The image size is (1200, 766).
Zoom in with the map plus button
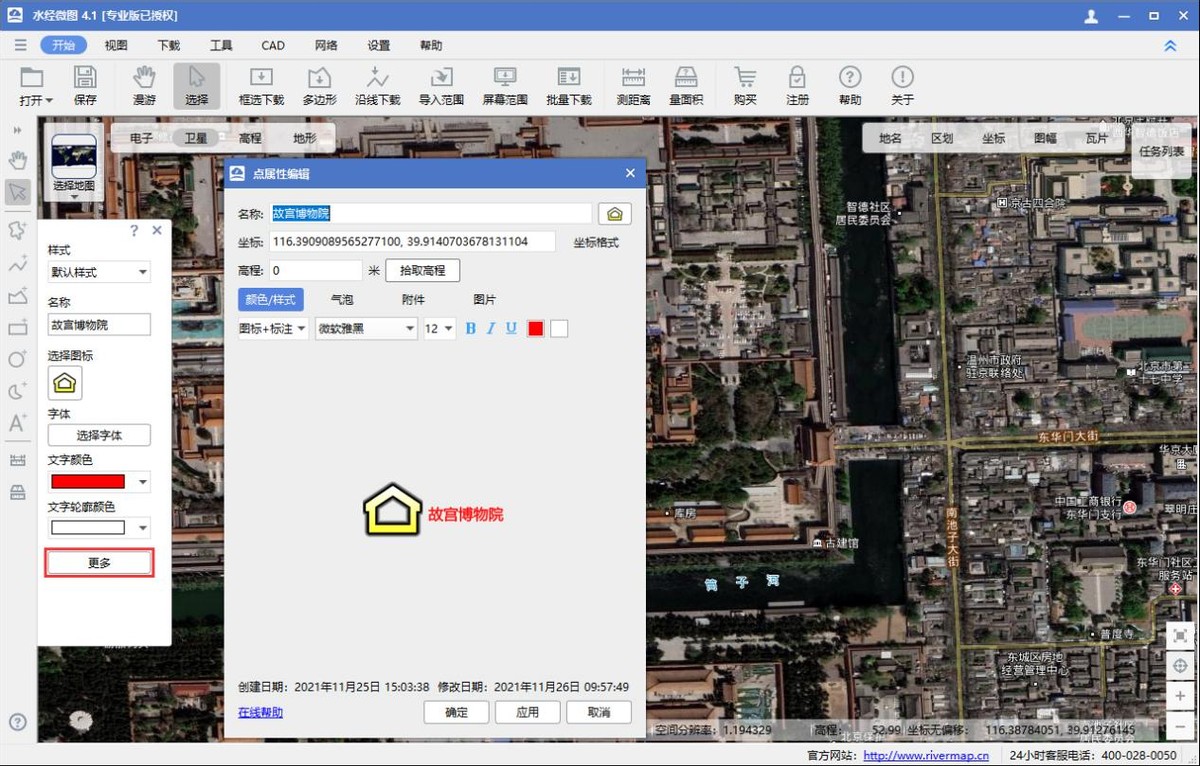1180,696
